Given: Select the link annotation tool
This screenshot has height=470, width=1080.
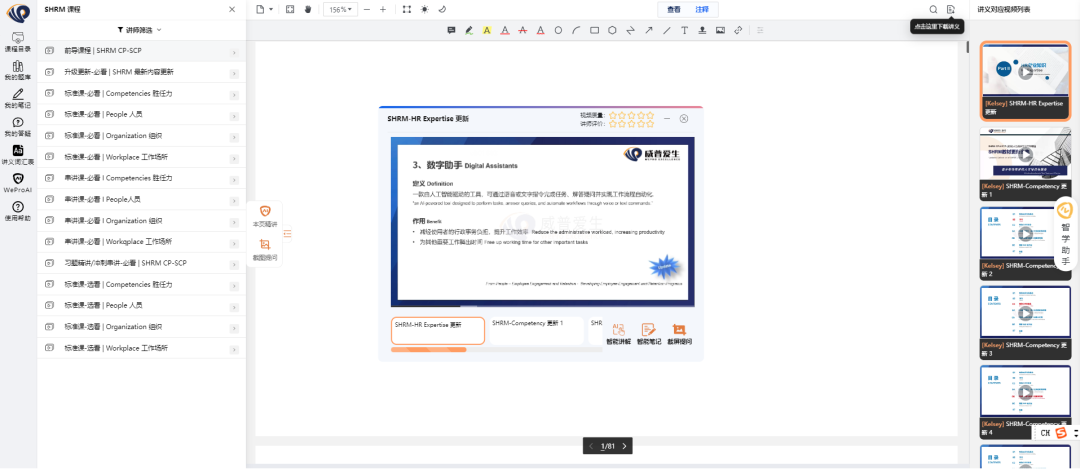Looking at the screenshot, I should pyautogui.click(x=738, y=30).
